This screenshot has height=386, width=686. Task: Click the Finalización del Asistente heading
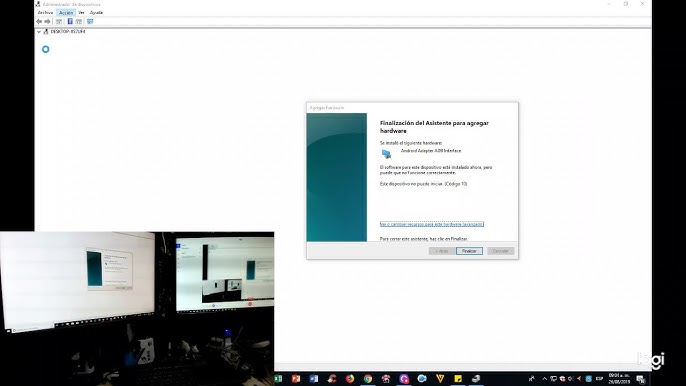[x=434, y=127]
